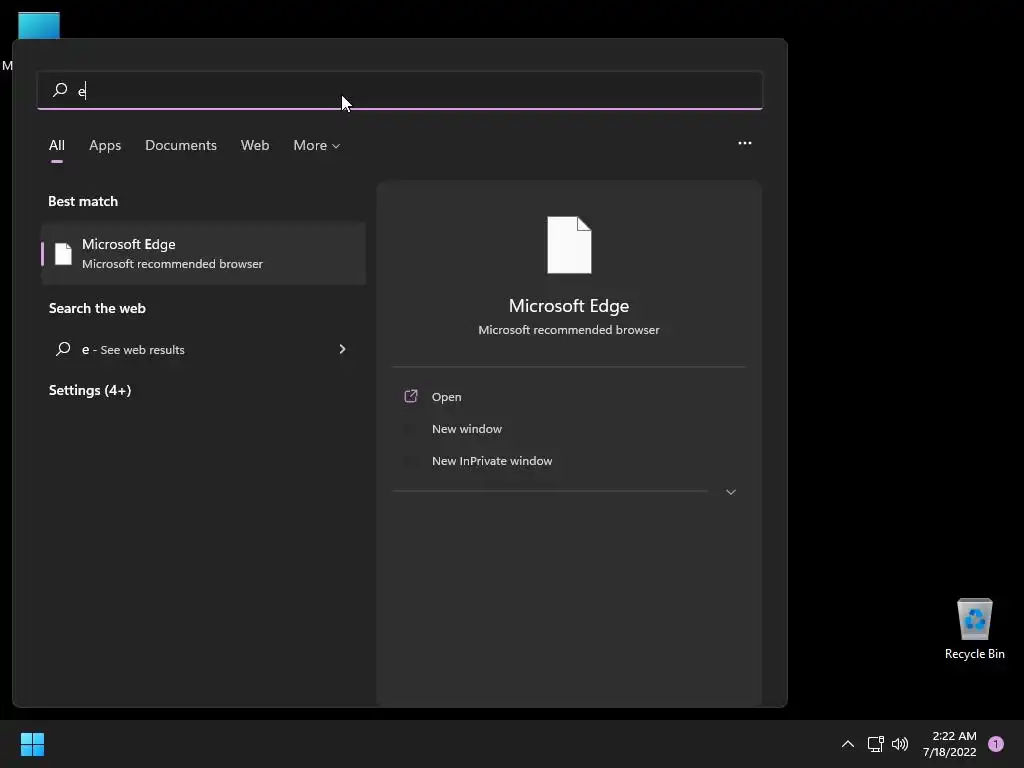Open the three-dot options menu
1024x768 pixels.
pyautogui.click(x=744, y=143)
